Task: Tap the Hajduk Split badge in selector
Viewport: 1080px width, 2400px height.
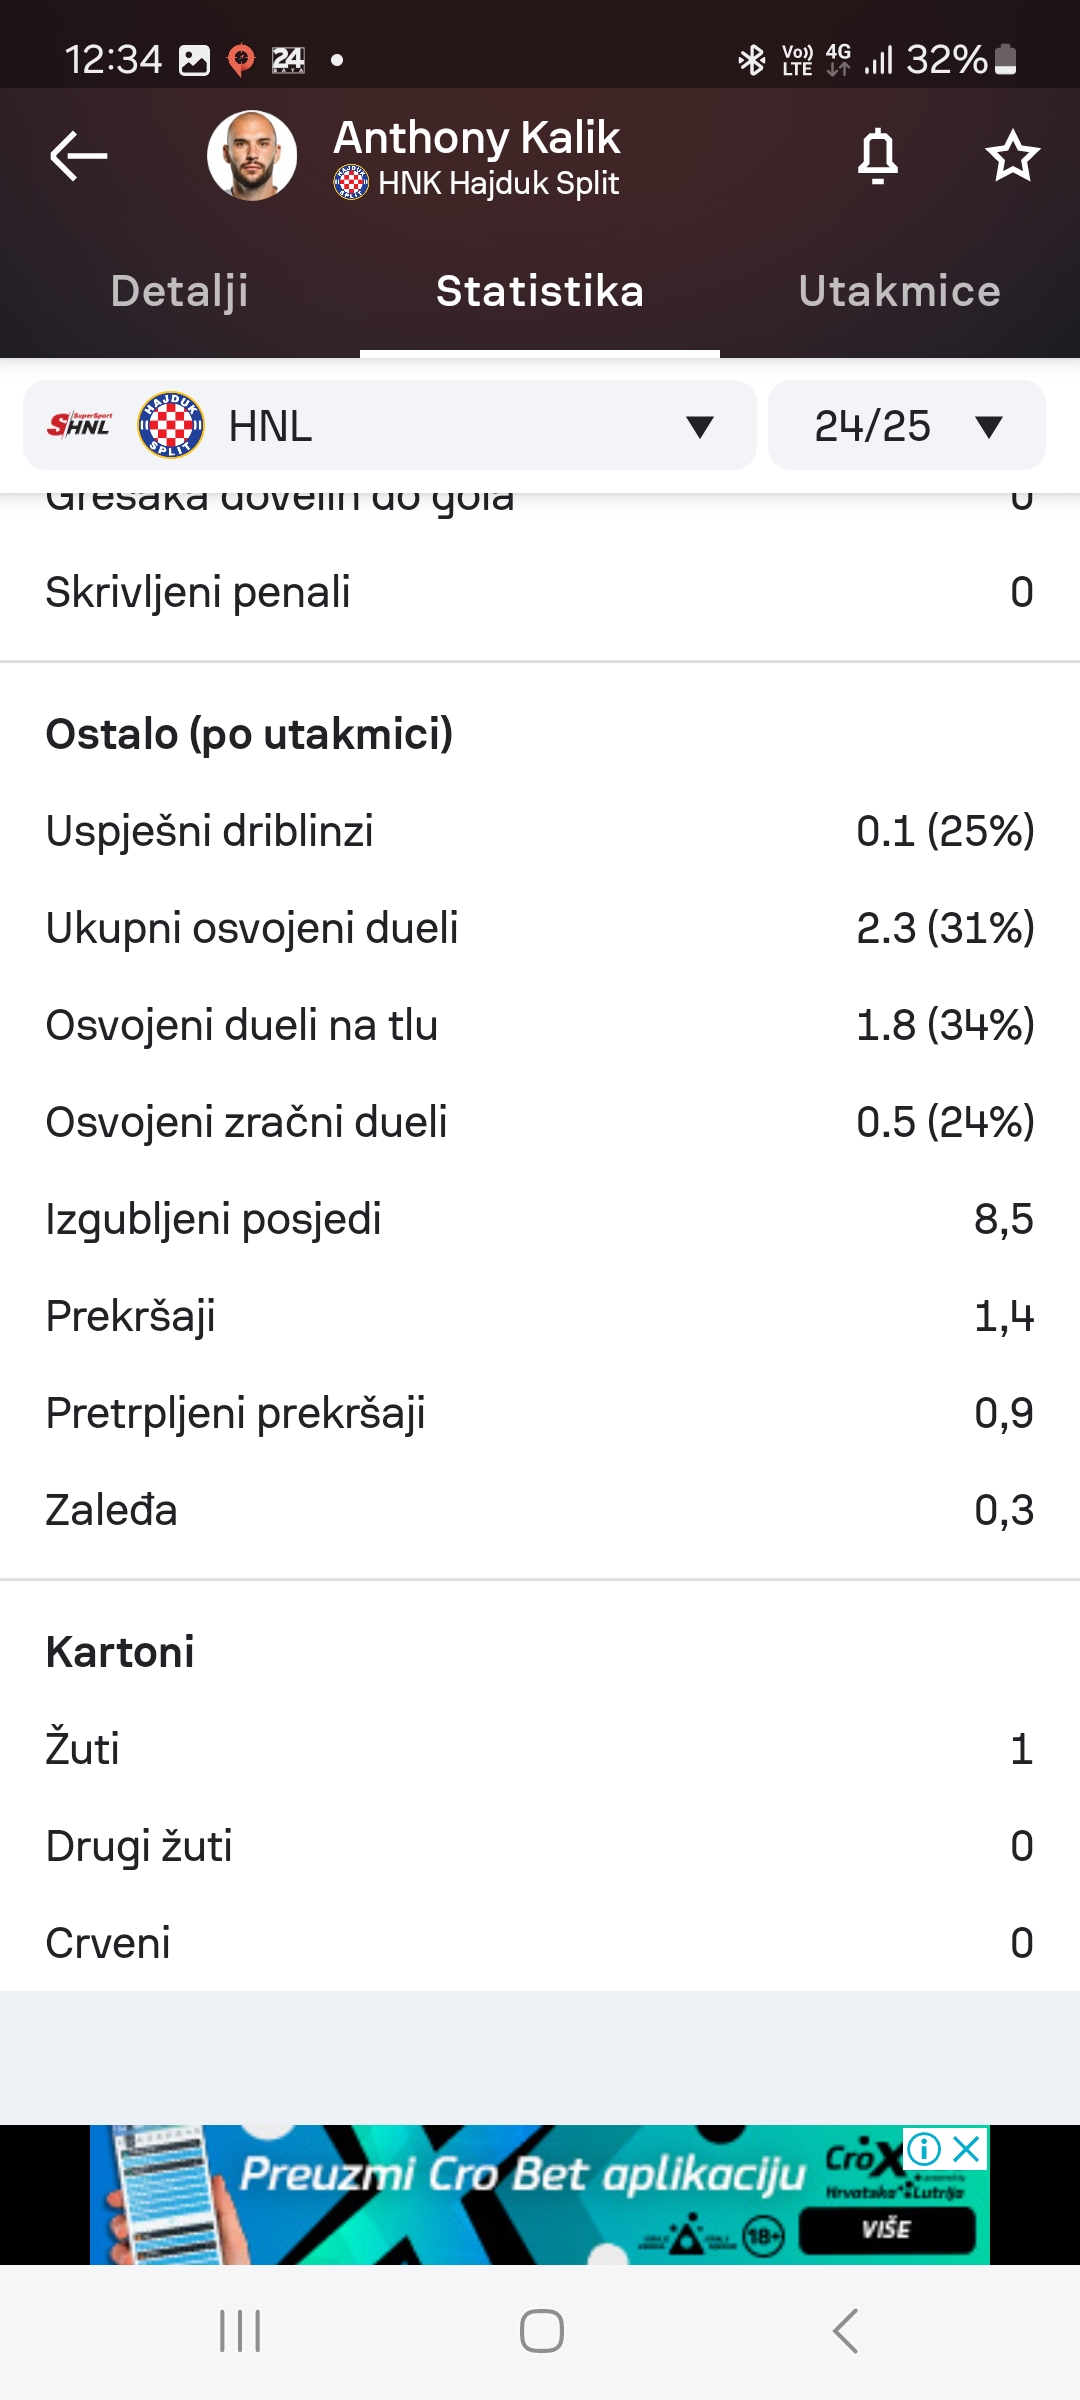Action: coord(171,425)
